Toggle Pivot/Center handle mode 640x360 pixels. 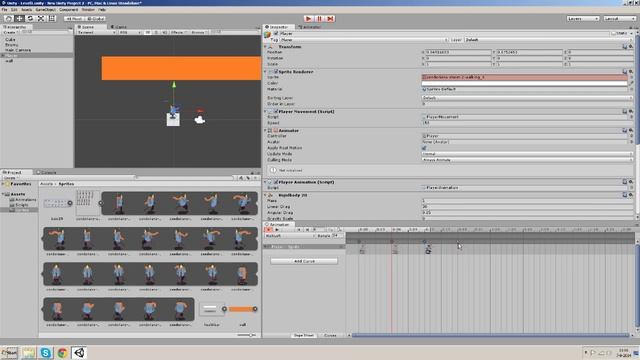(x=74, y=19)
